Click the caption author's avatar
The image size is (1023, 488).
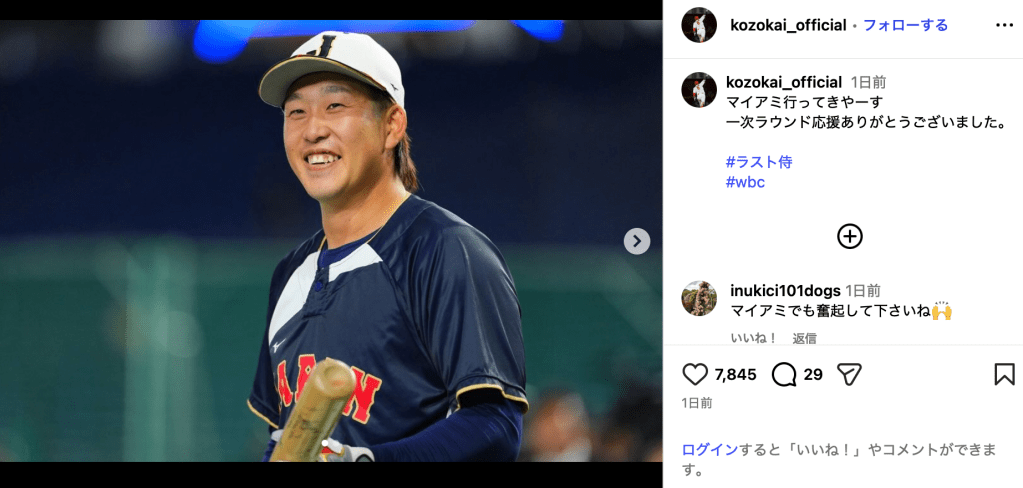coord(699,90)
